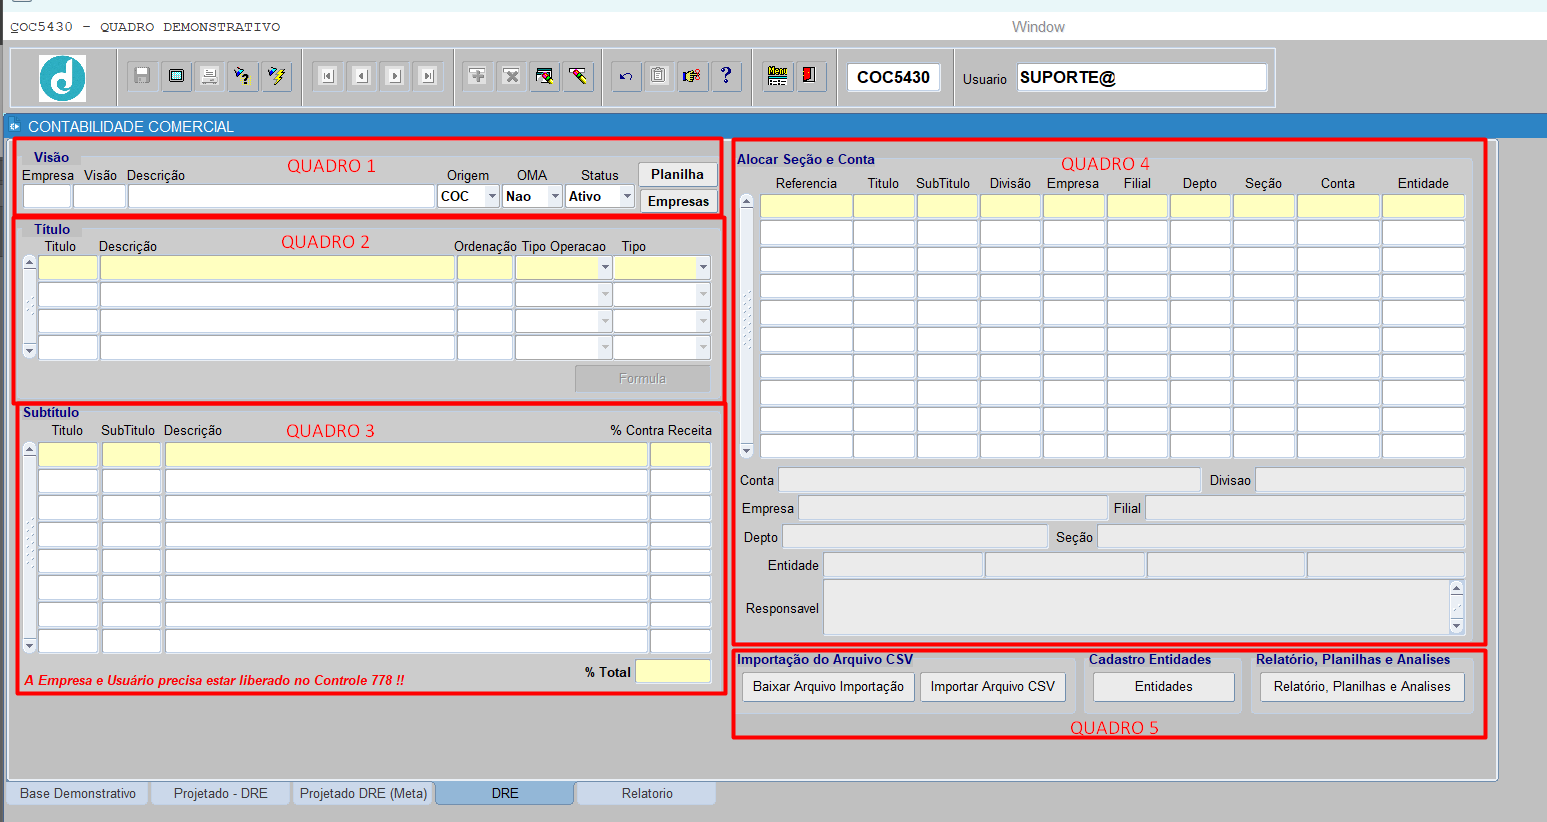The height and width of the screenshot is (822, 1547).
Task: Click the teal 'd' company logo
Action: (x=62, y=78)
